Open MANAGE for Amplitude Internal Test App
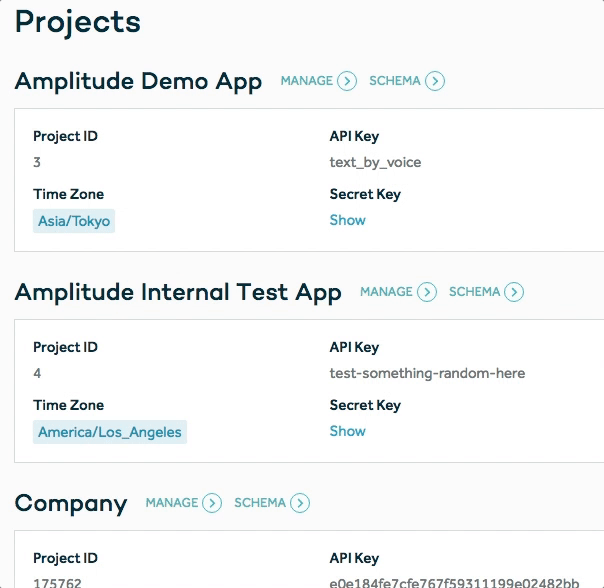Viewport: 604px width, 588px height. click(x=386, y=292)
